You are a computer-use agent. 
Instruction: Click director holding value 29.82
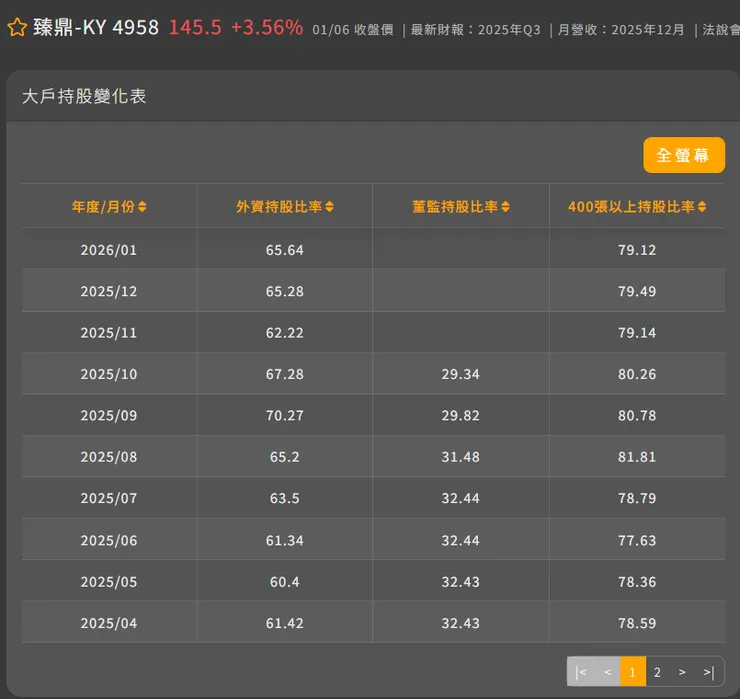tap(461, 415)
